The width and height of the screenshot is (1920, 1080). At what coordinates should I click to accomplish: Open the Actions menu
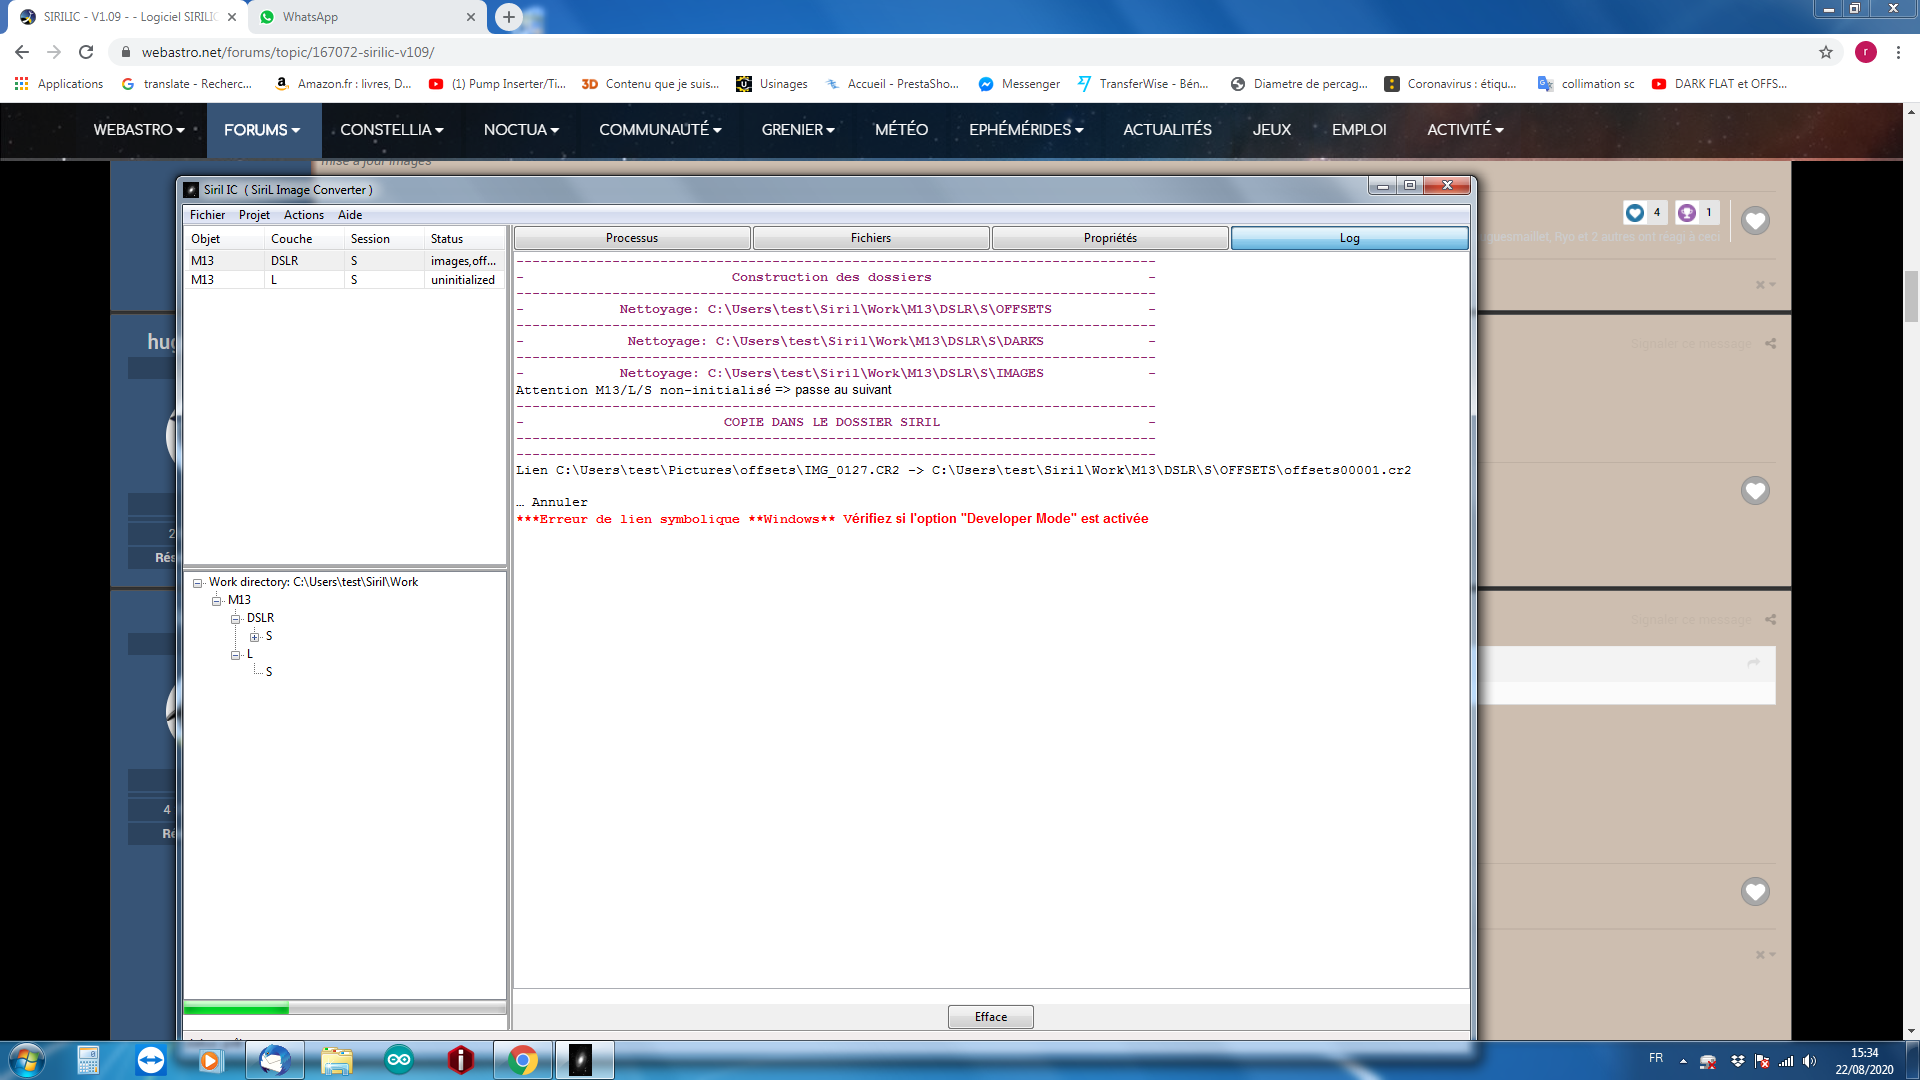pos(303,215)
